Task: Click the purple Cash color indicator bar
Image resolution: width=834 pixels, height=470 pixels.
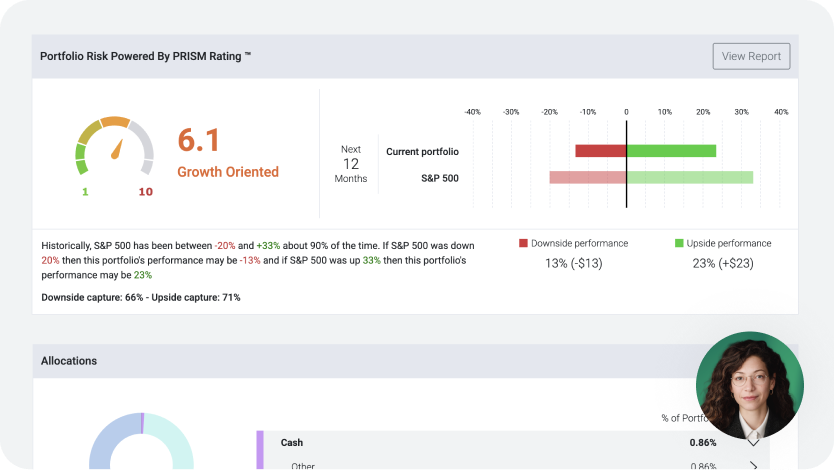Action: (260, 450)
